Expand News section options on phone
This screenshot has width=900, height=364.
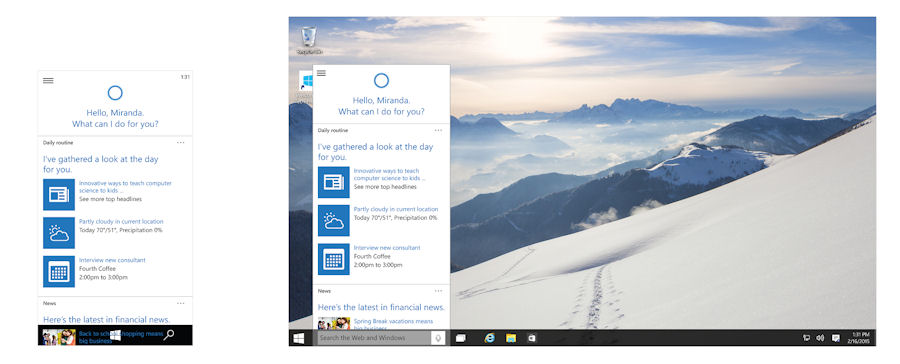click(181, 303)
